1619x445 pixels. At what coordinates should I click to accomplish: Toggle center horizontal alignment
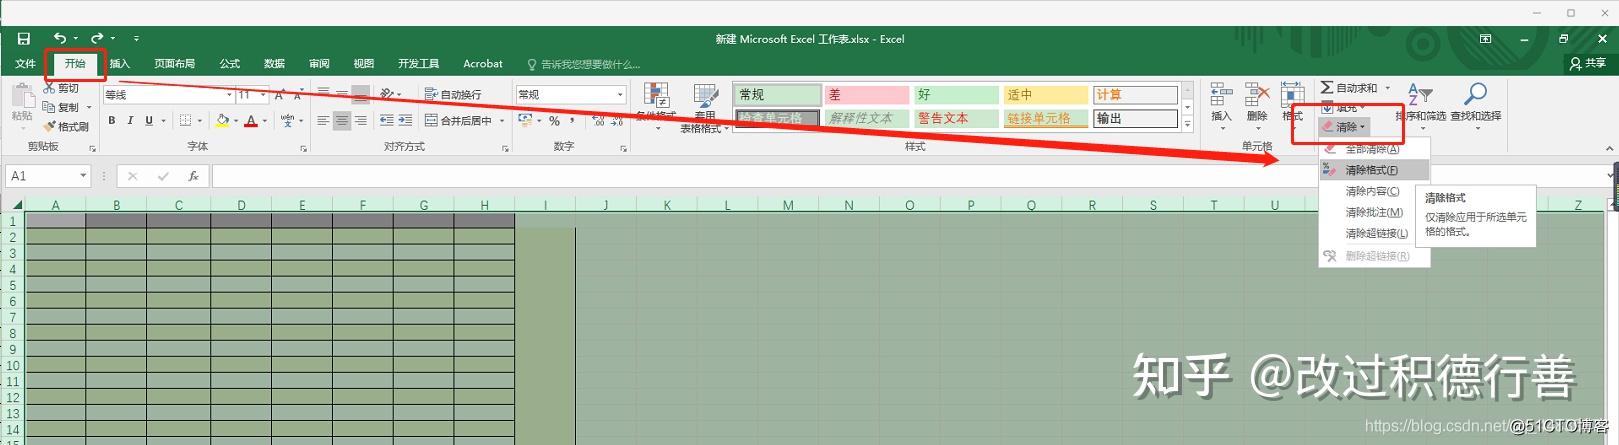tap(342, 120)
